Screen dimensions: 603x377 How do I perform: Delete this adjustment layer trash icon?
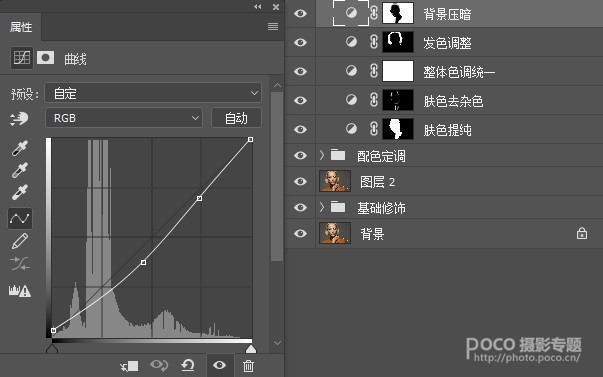point(248,365)
